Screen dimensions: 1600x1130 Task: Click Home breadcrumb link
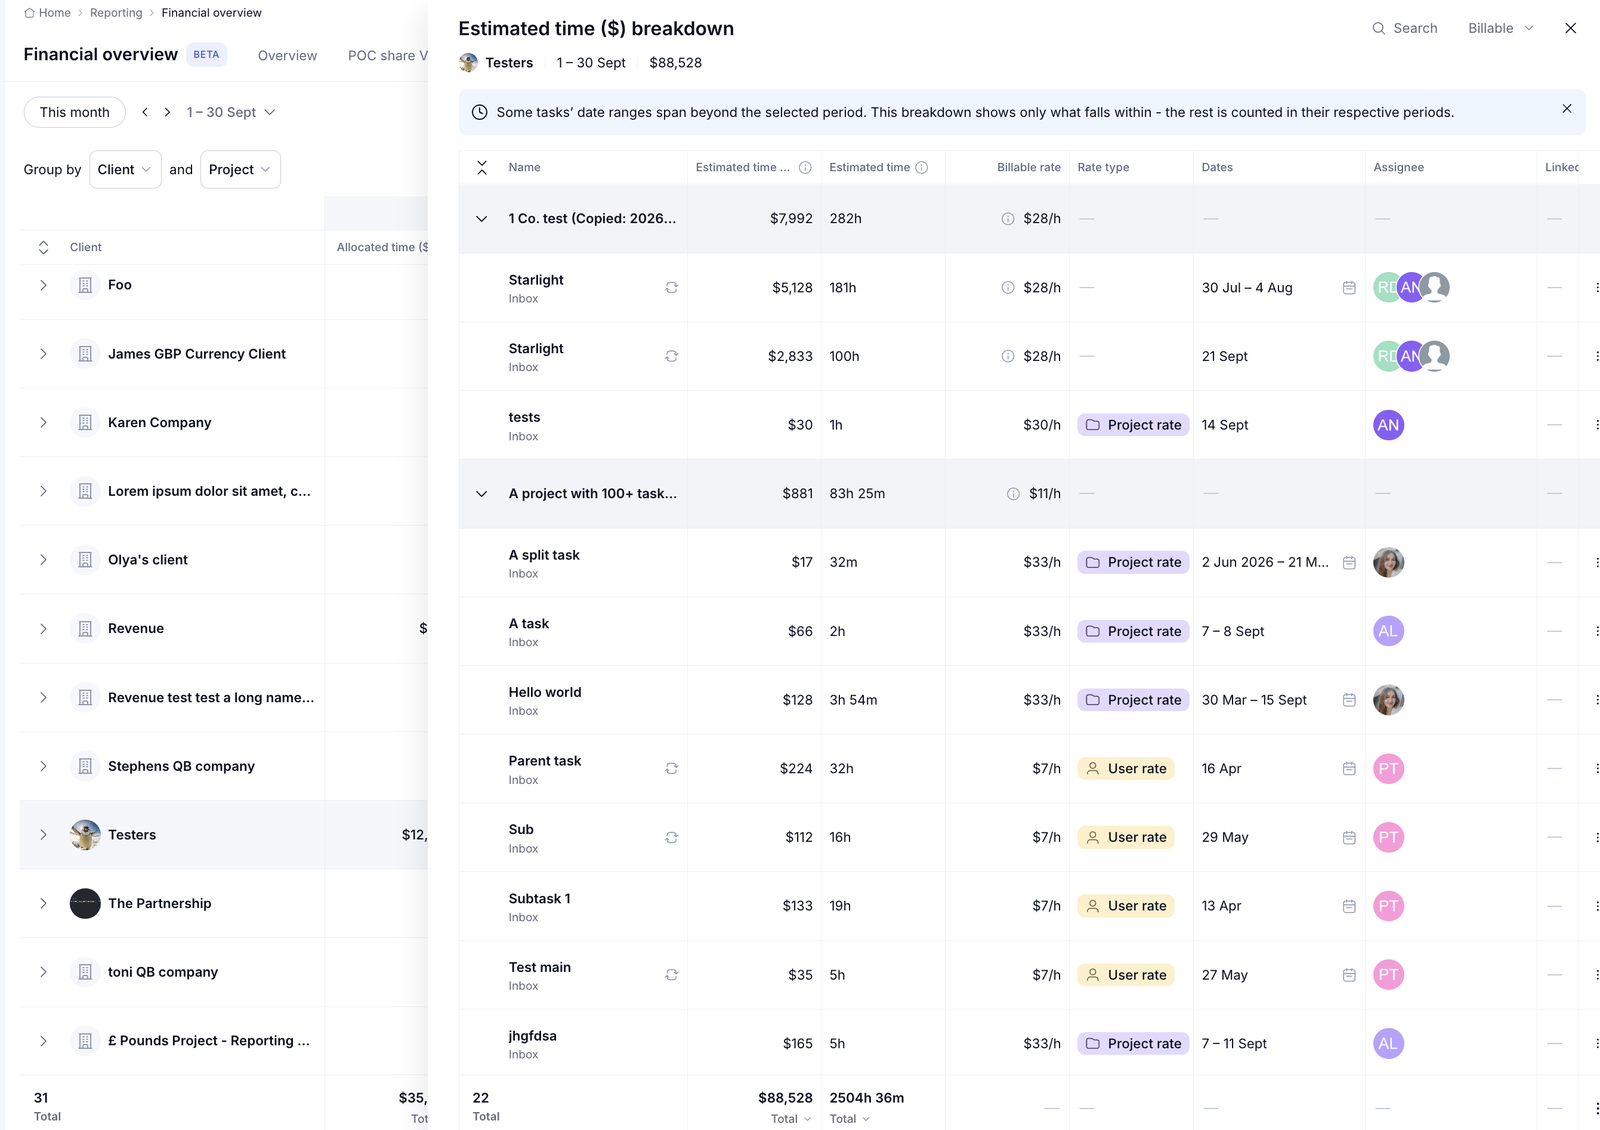(x=47, y=13)
